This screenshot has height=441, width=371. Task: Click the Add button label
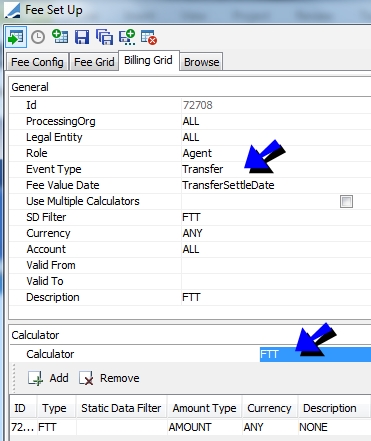[59, 378]
